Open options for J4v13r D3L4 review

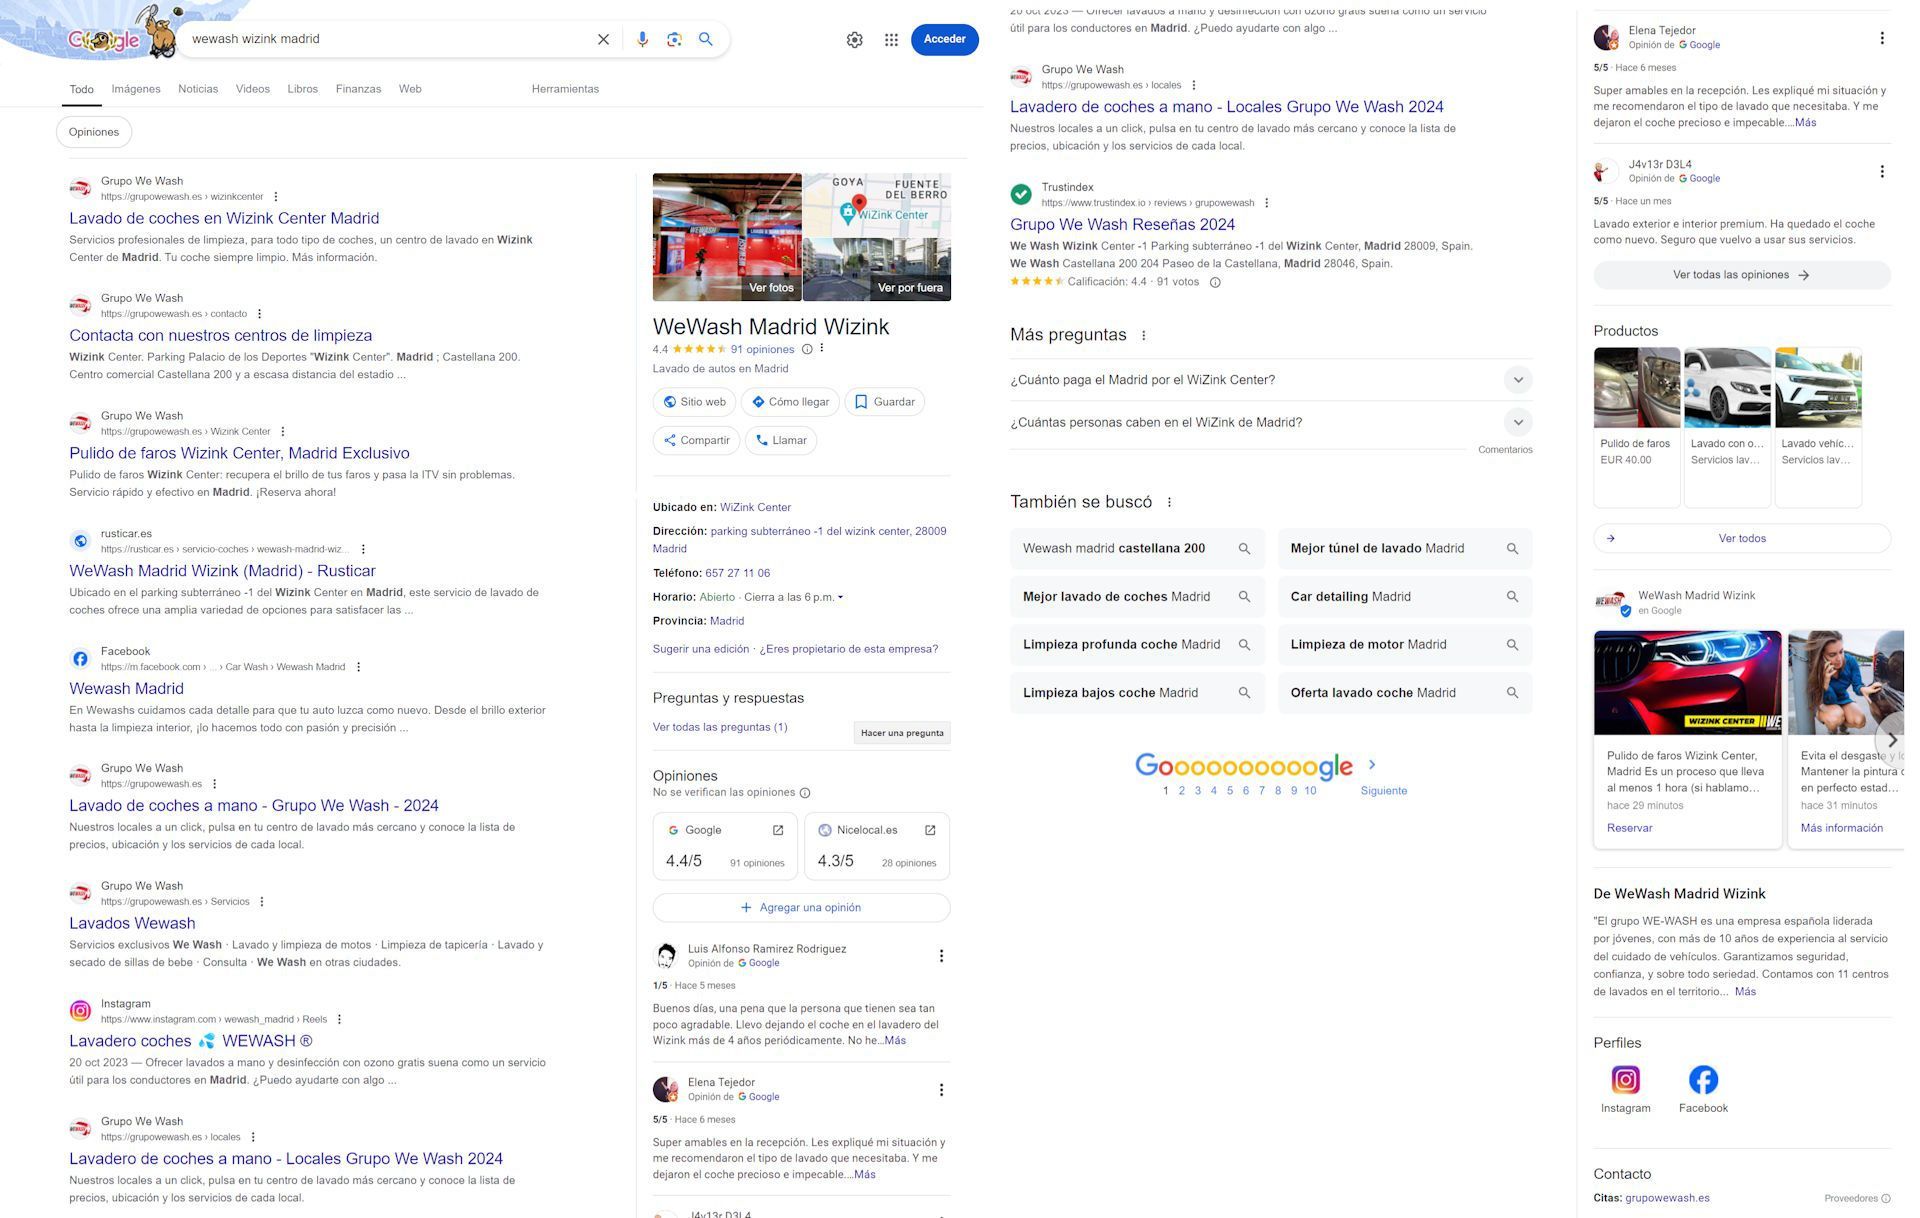(1882, 172)
